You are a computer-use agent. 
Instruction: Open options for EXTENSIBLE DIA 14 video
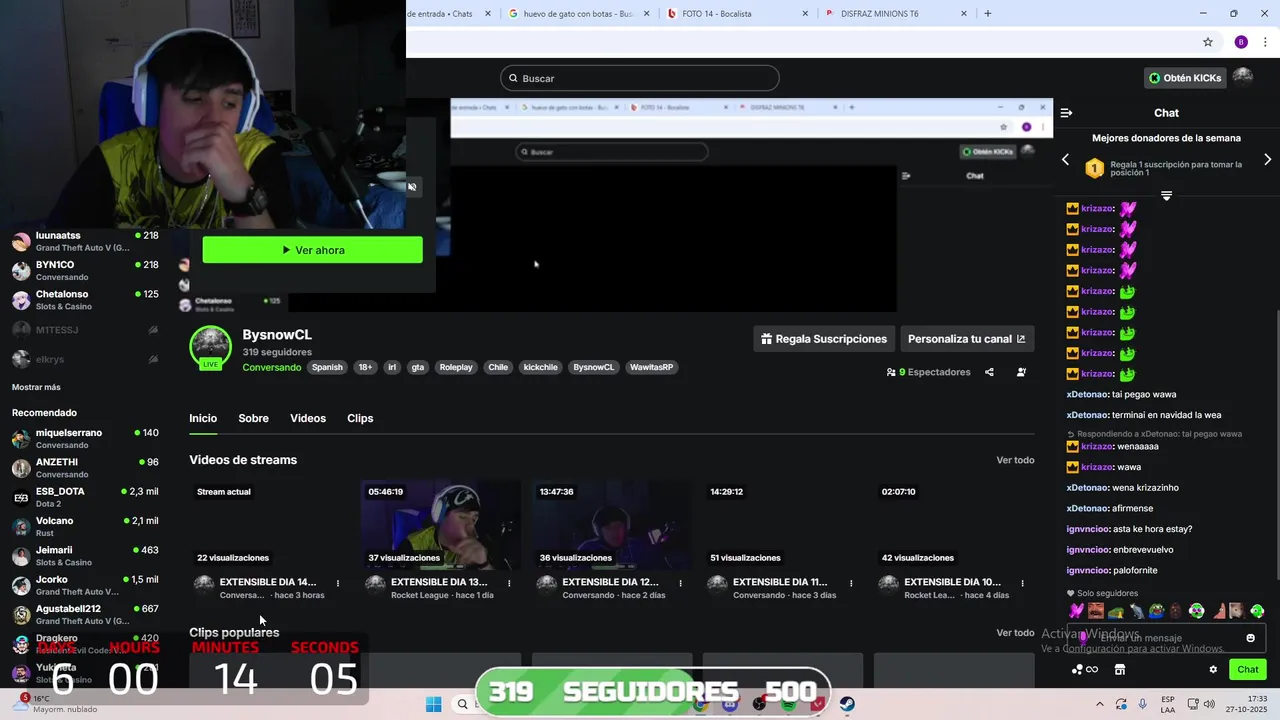(338, 583)
